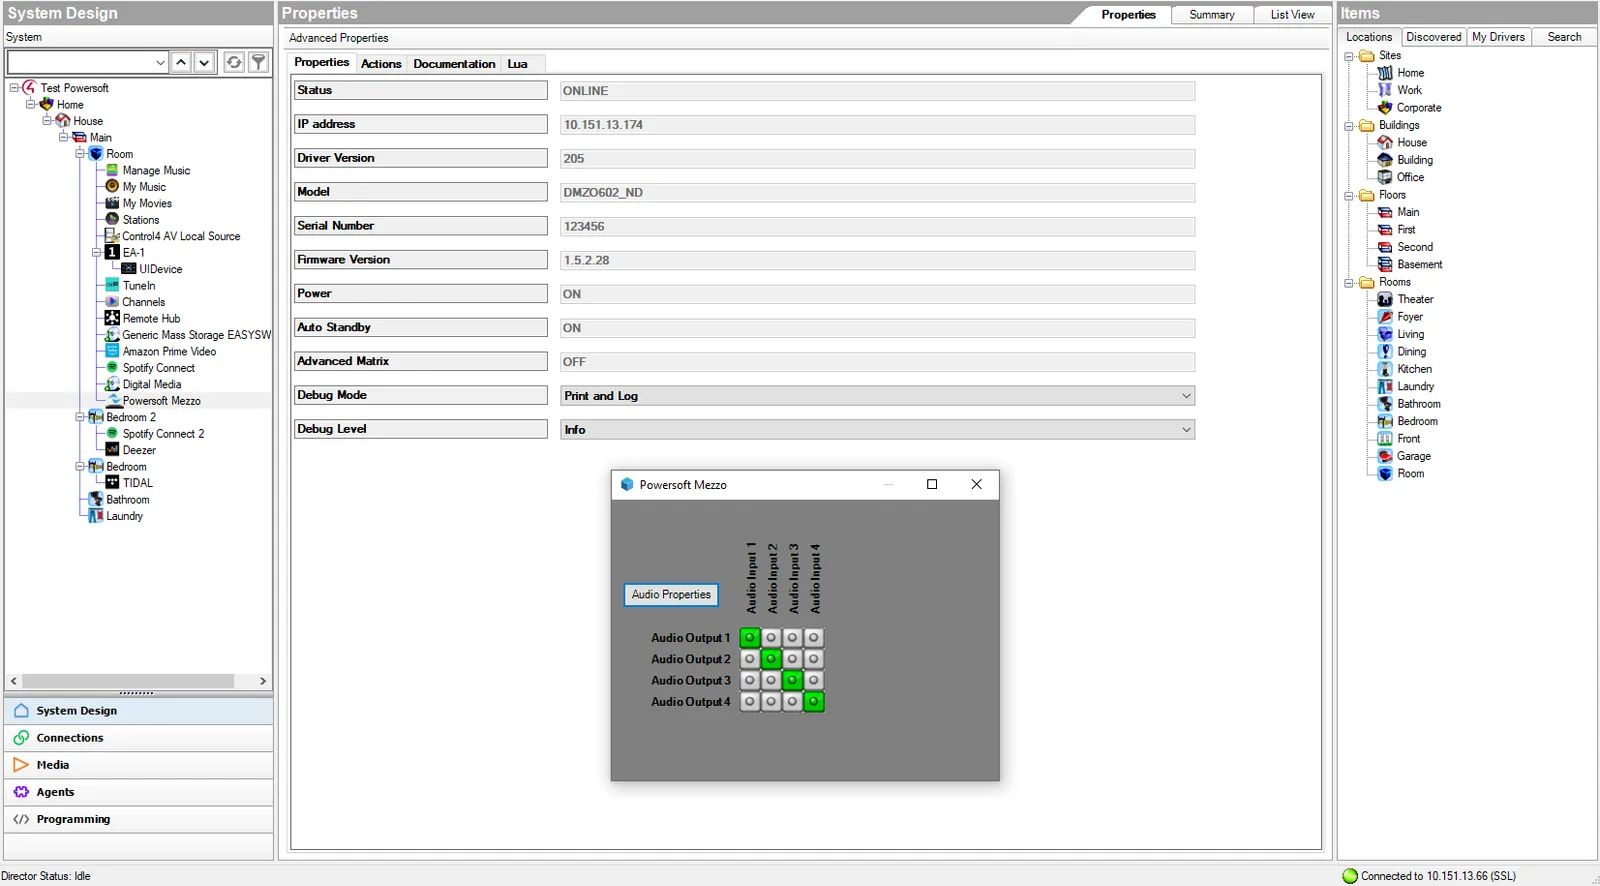The image size is (1600, 886).
Task: Open the My Drivers tab
Action: coord(1498,37)
